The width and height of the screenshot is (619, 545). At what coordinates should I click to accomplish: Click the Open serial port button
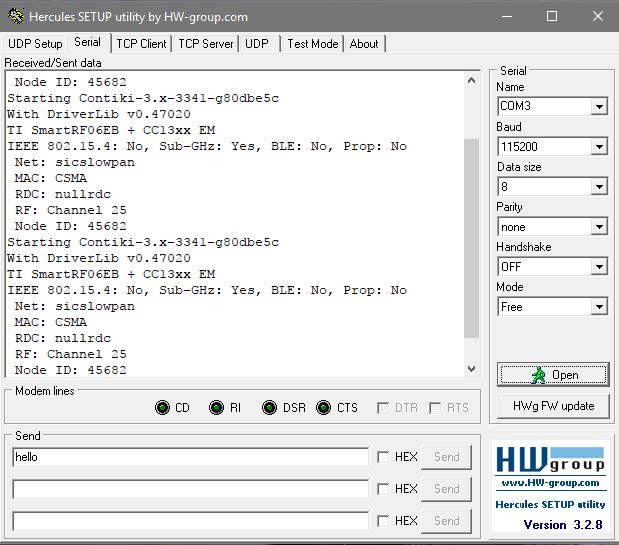tap(553, 375)
